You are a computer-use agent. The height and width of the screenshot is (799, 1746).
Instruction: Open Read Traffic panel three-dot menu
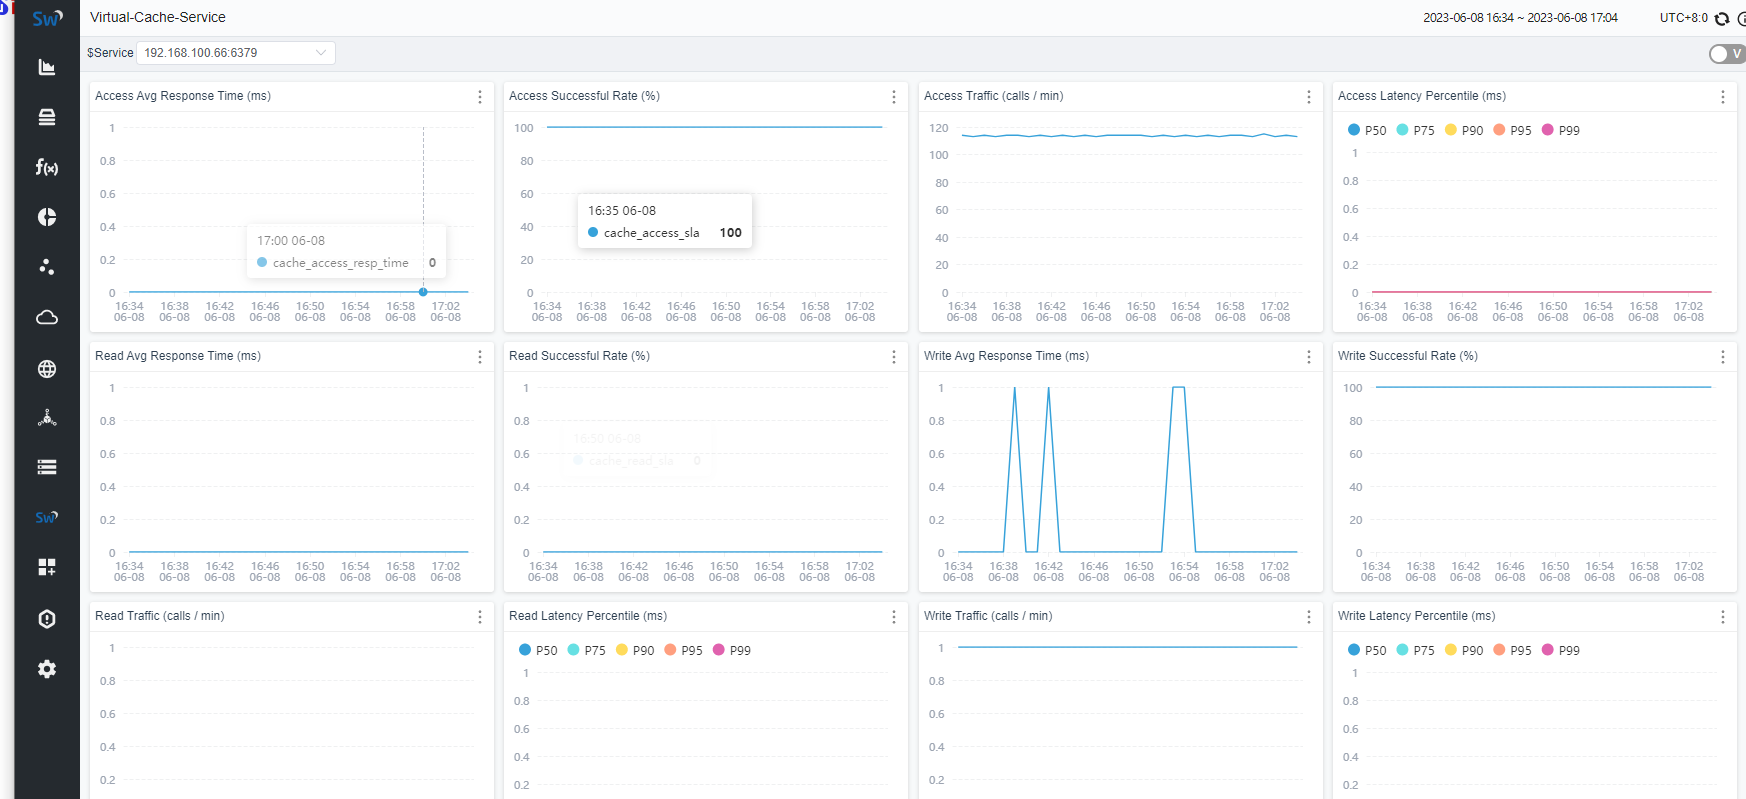pyautogui.click(x=480, y=617)
